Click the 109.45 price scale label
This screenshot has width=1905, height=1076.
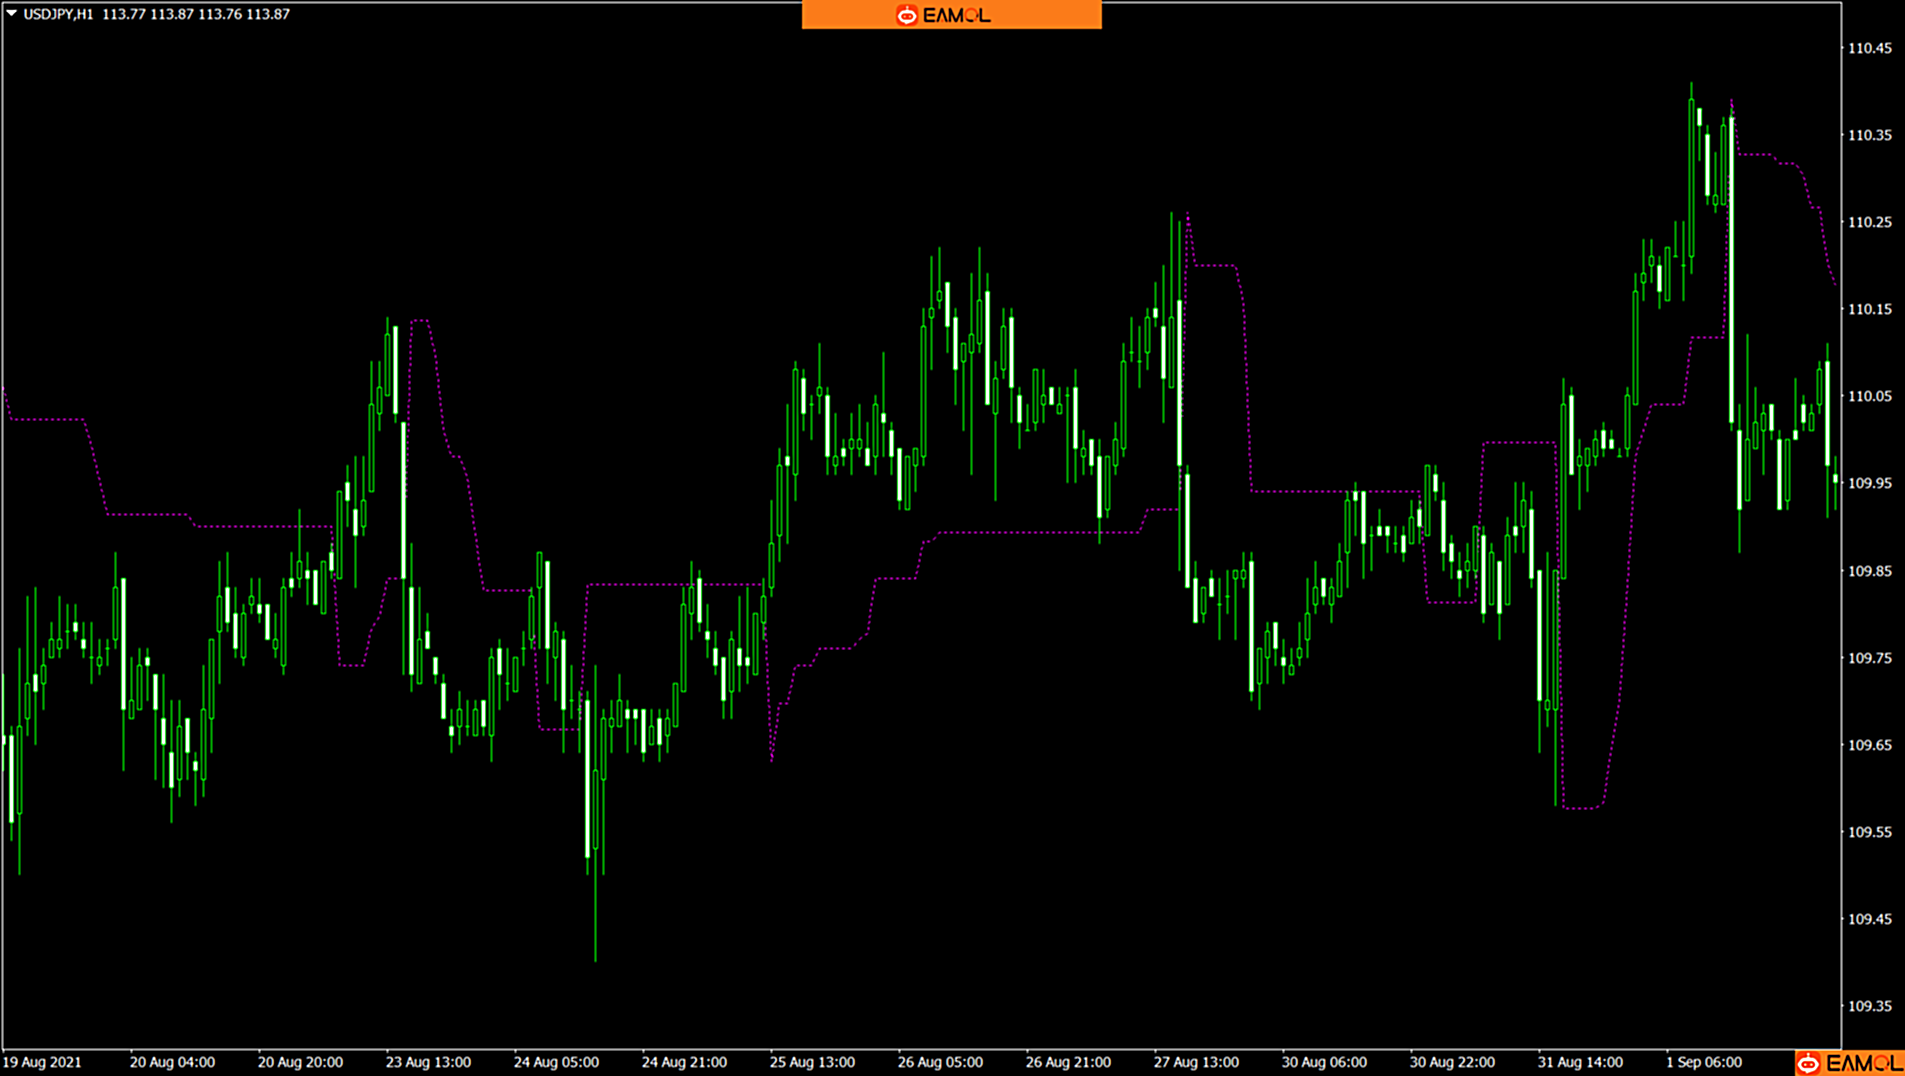click(1869, 919)
